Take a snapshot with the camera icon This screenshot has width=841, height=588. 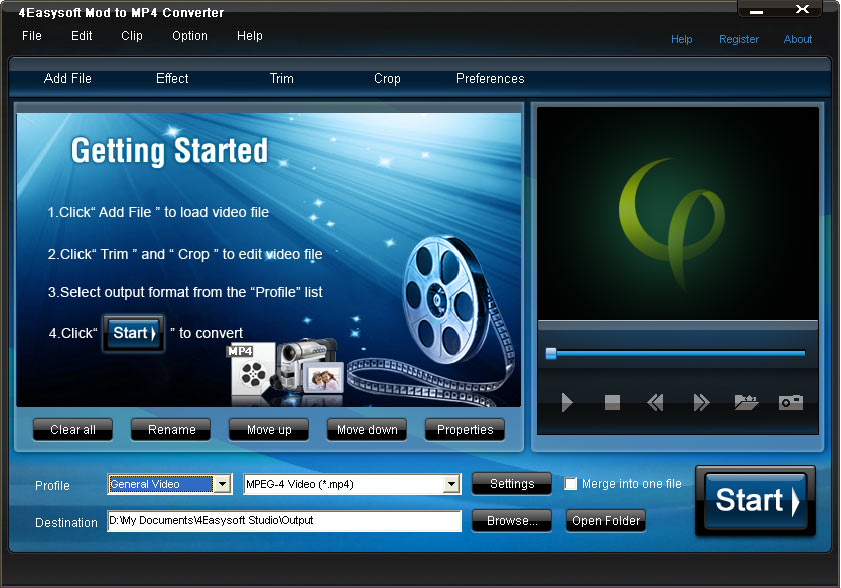pyautogui.click(x=790, y=403)
